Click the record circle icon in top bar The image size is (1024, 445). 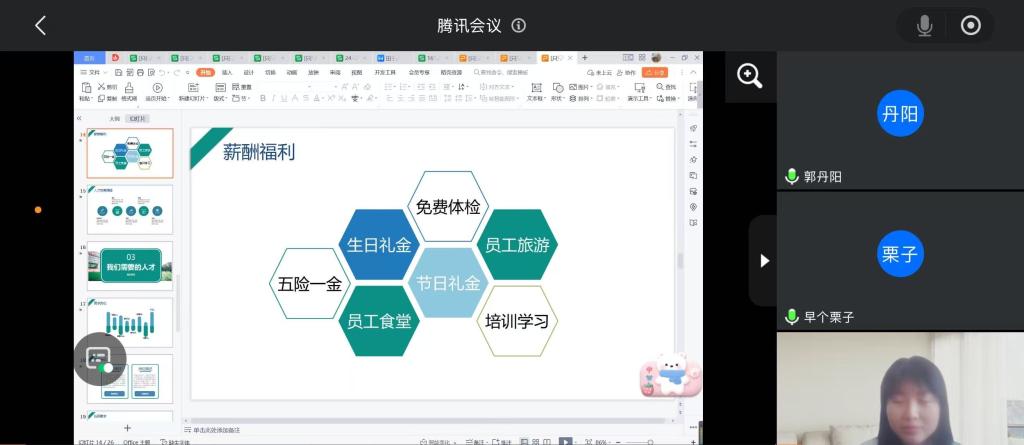pyautogui.click(x=970, y=26)
